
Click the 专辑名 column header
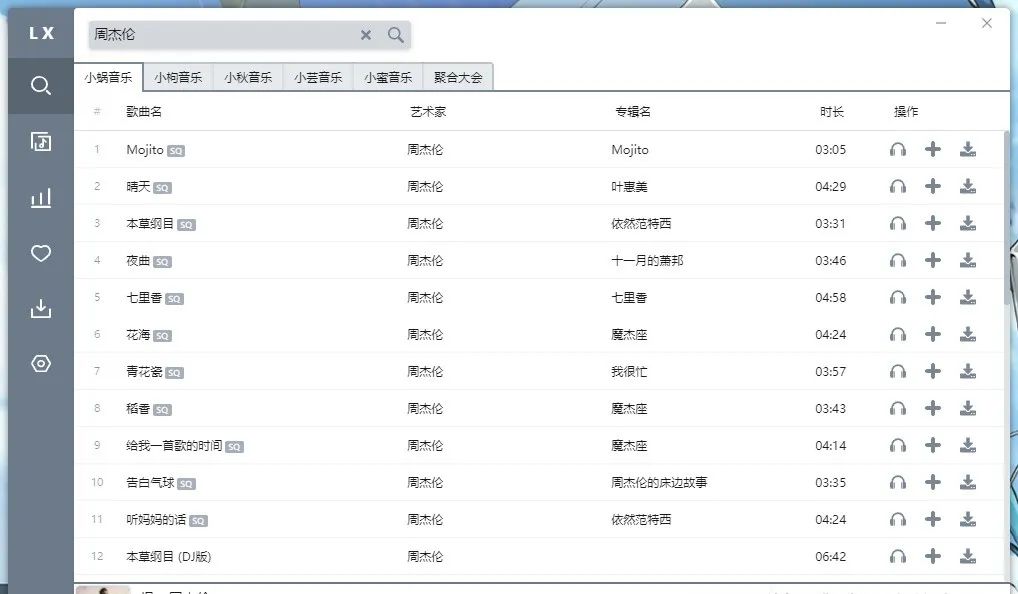pos(633,112)
